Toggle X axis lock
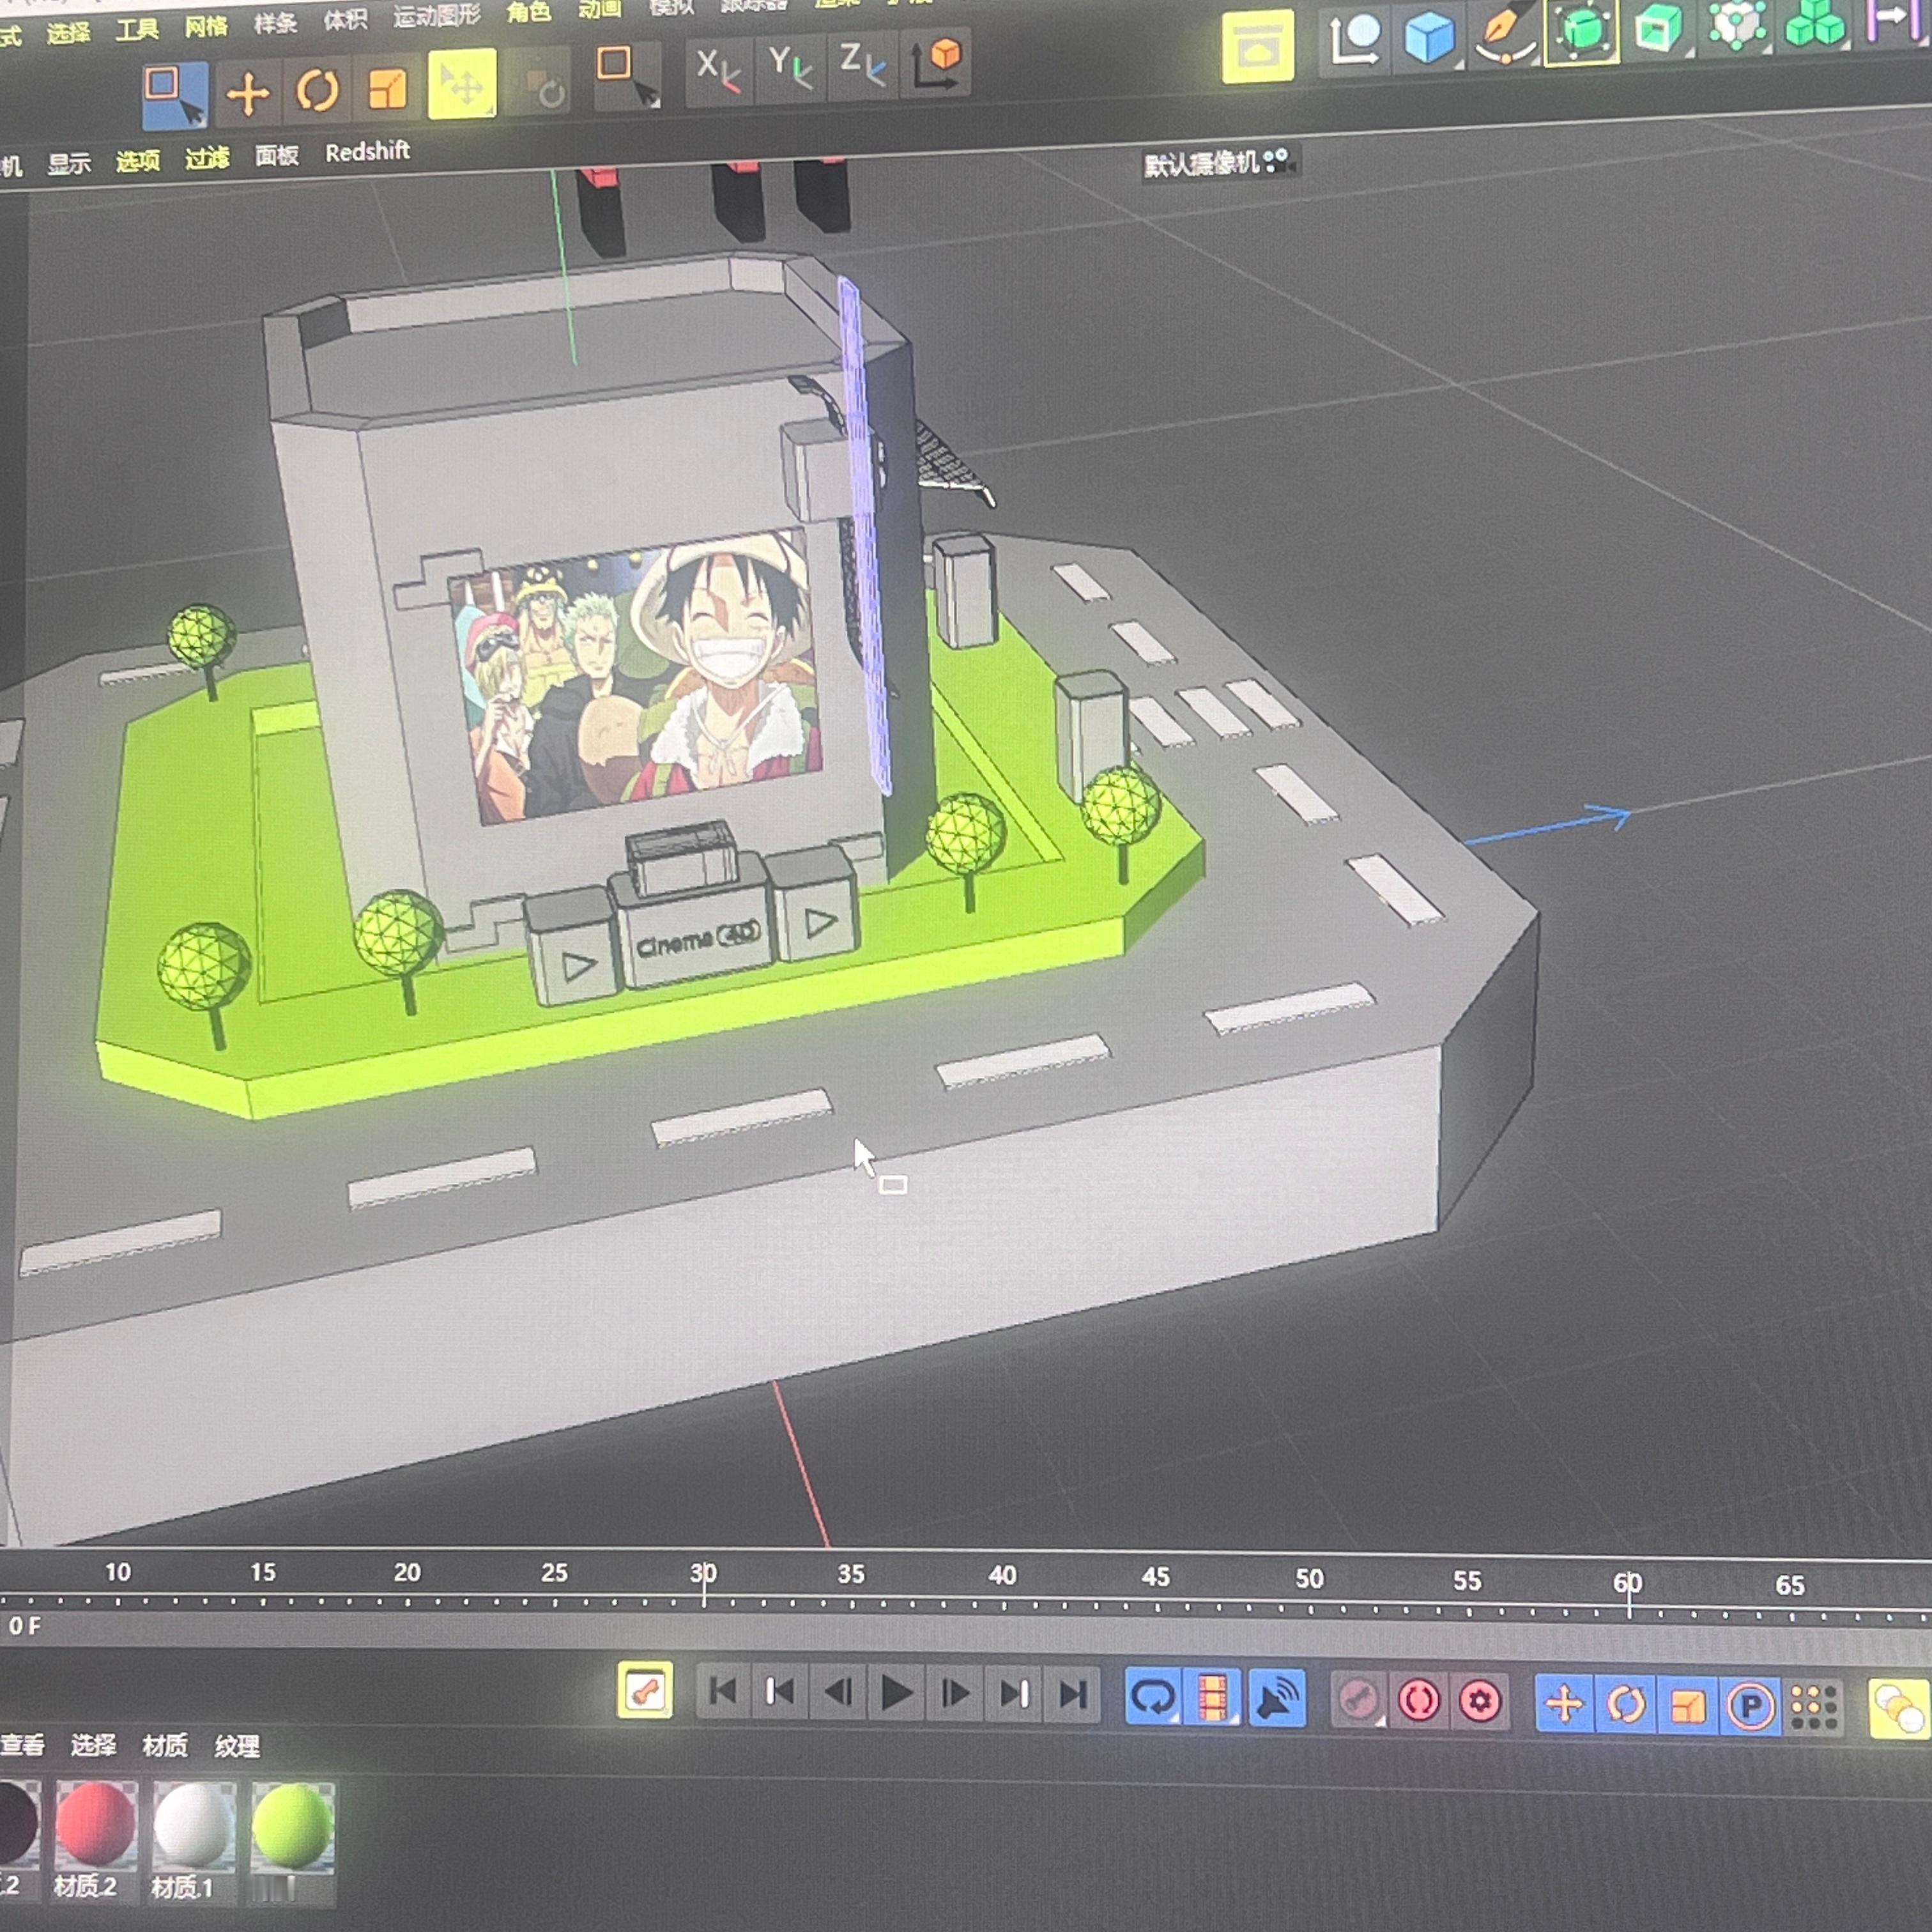The image size is (1932, 1932). tap(718, 71)
